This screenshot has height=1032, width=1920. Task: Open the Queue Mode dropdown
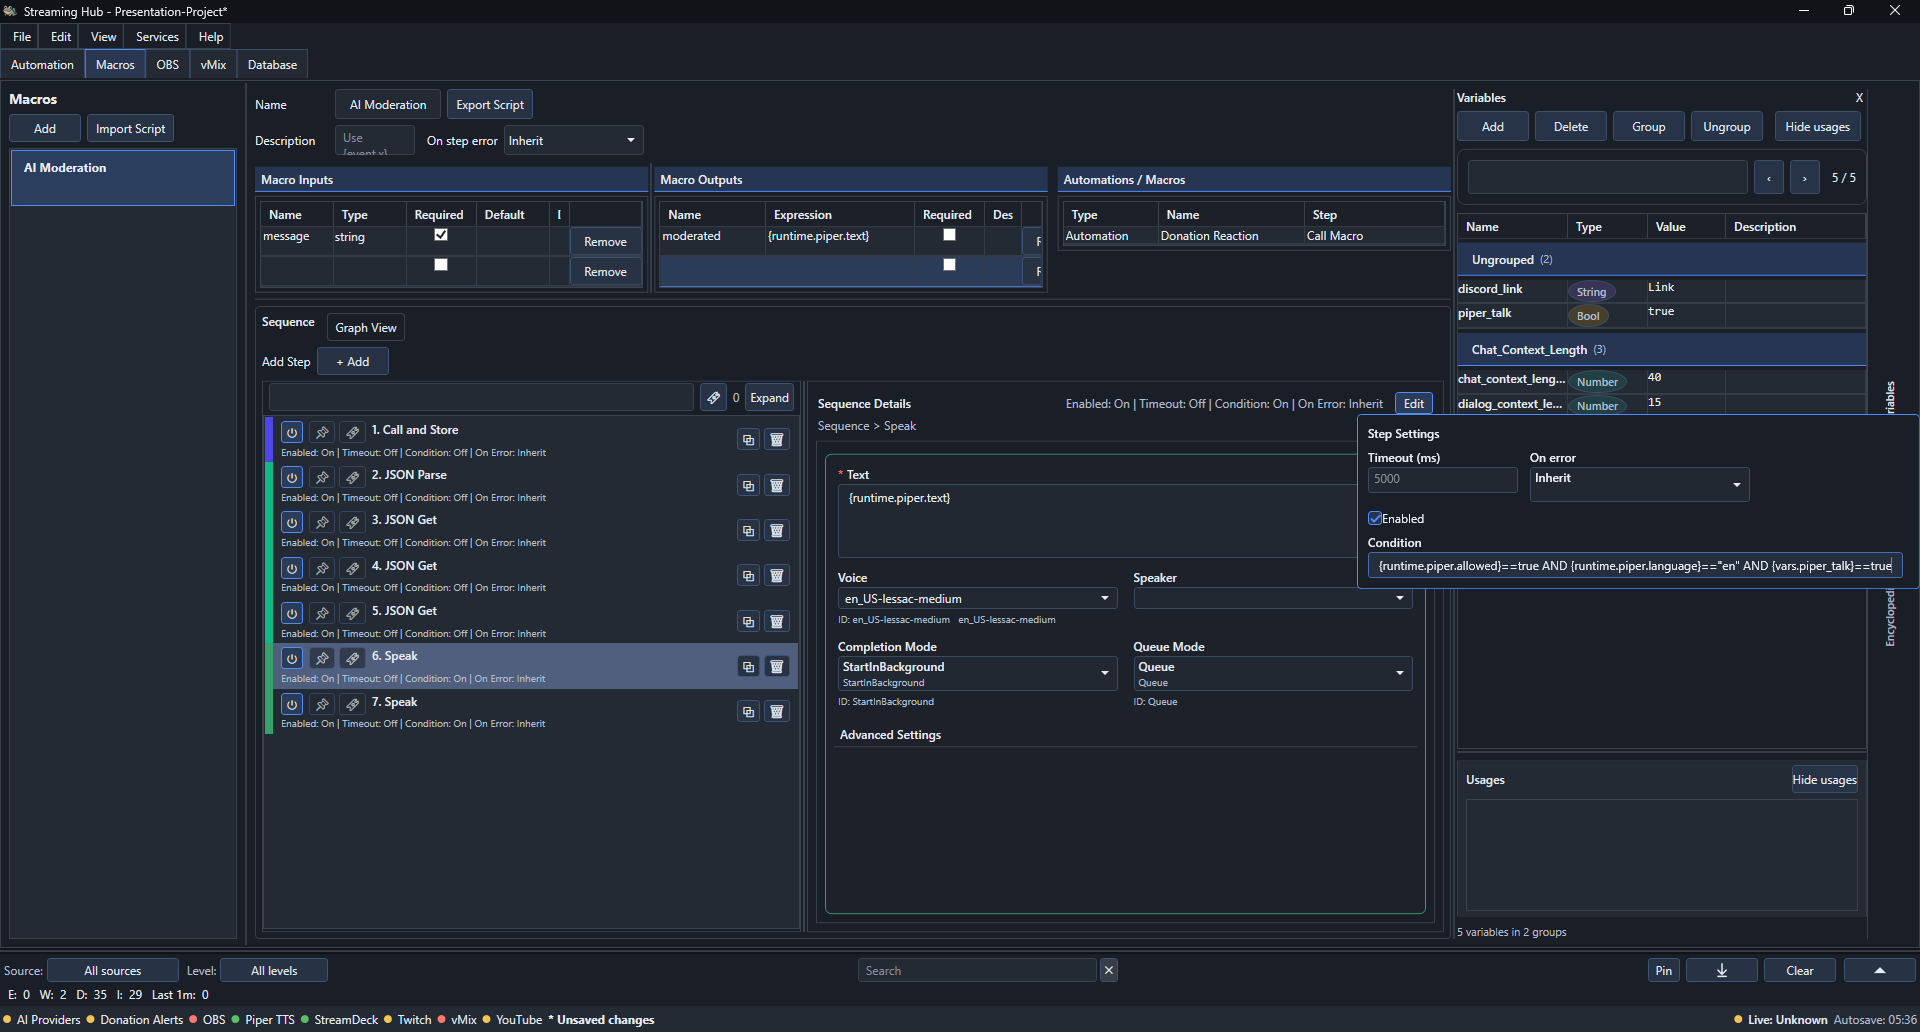click(x=1272, y=673)
